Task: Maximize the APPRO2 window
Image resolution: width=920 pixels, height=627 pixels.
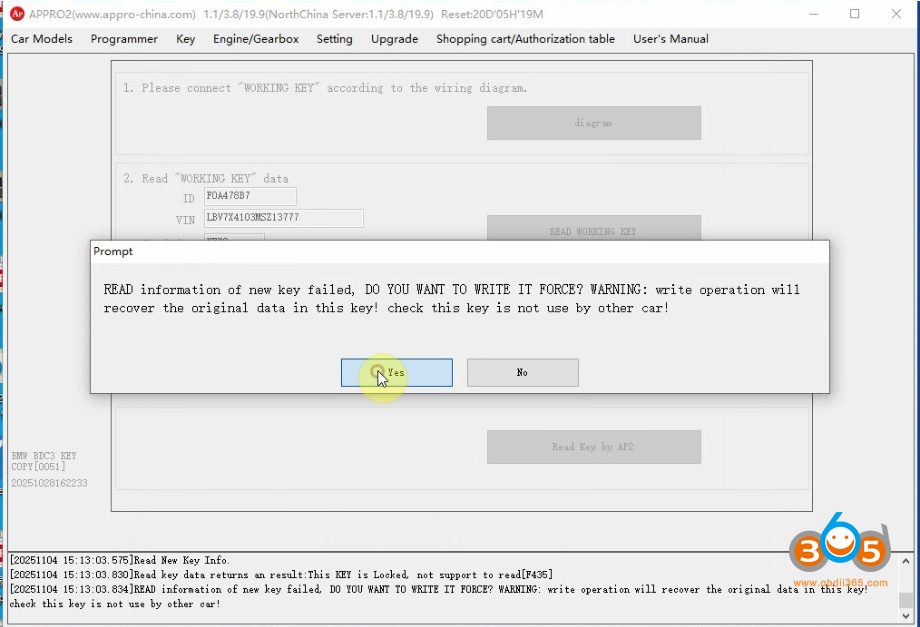Action: (x=854, y=14)
